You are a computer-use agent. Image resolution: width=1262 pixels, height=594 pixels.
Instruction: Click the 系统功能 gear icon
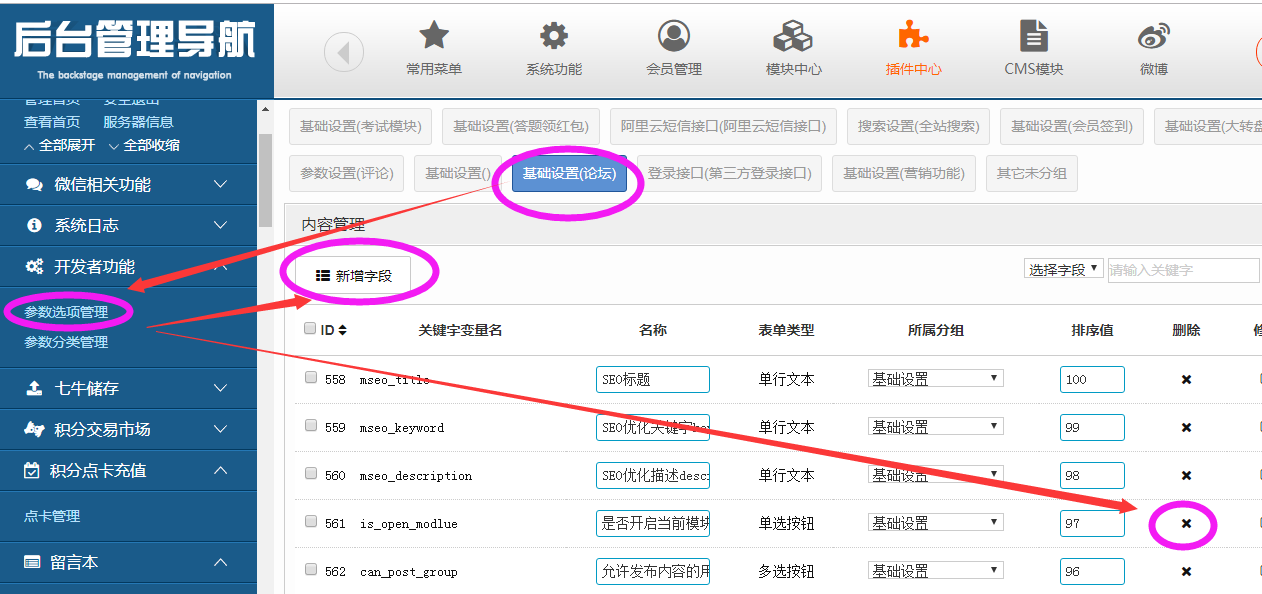pyautogui.click(x=553, y=36)
